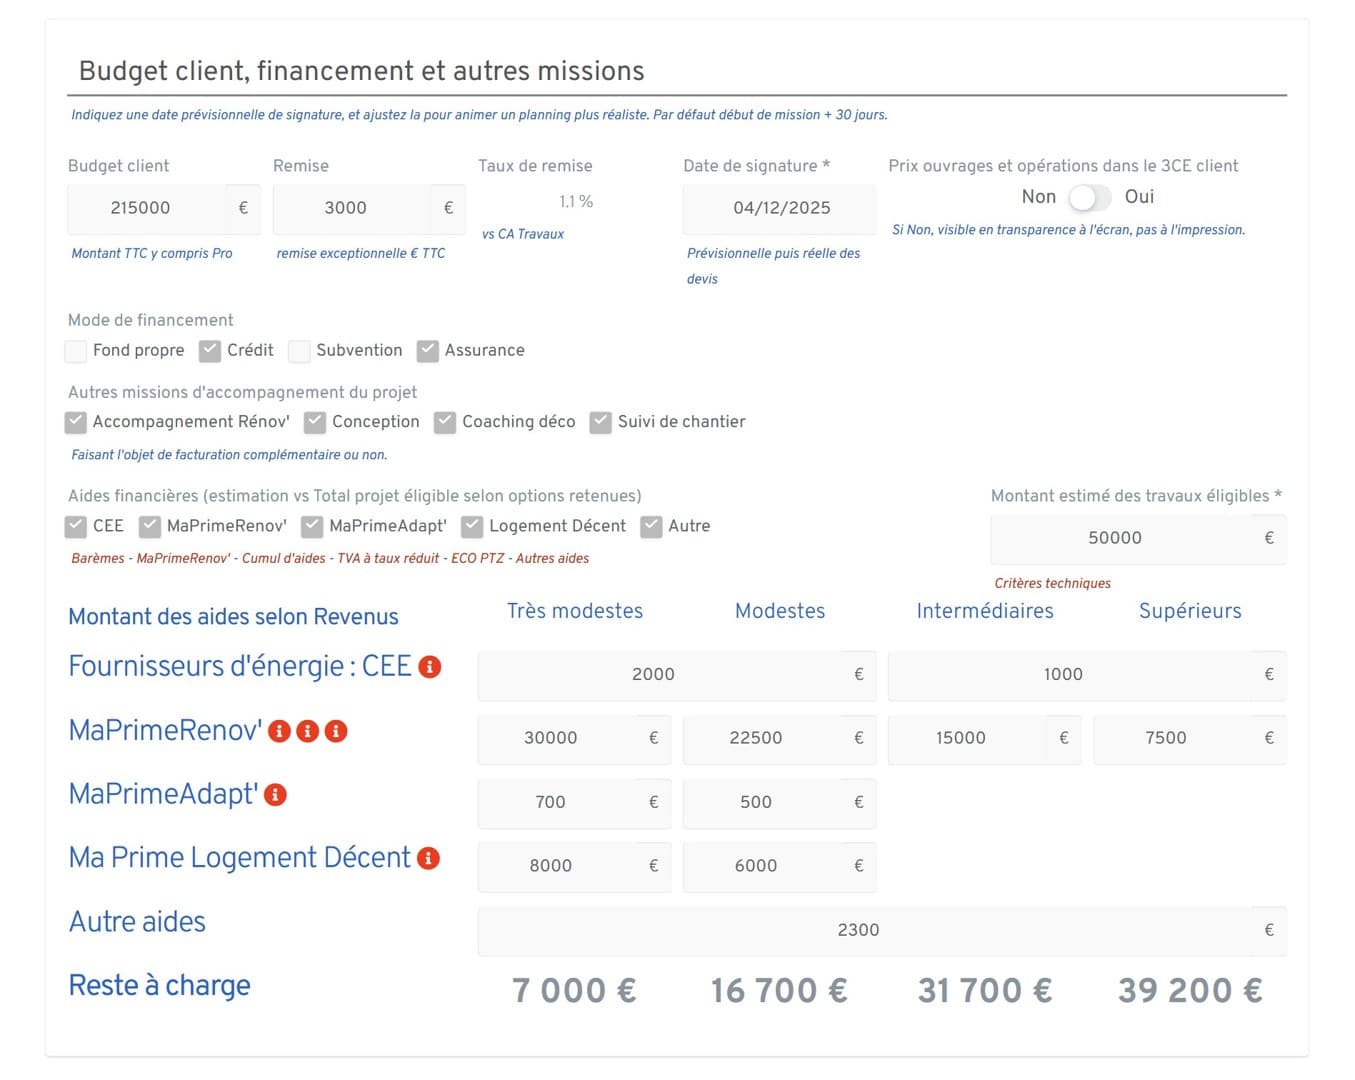
Task: Click the first info icon beside MaPrimeRenov'
Action: [279, 731]
